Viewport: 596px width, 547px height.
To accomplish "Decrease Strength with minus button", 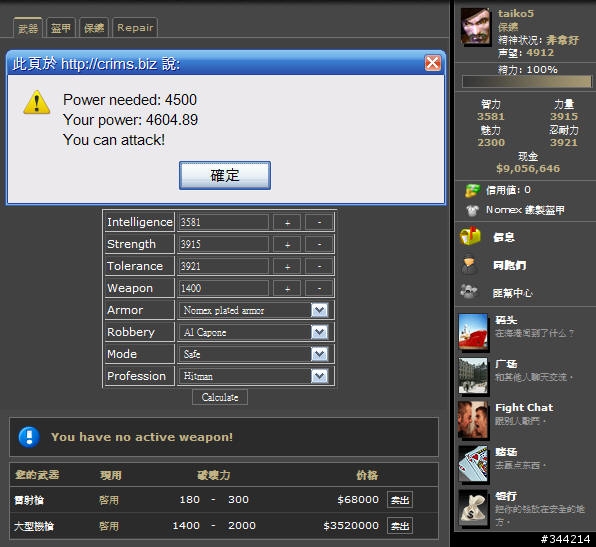I will (x=319, y=244).
